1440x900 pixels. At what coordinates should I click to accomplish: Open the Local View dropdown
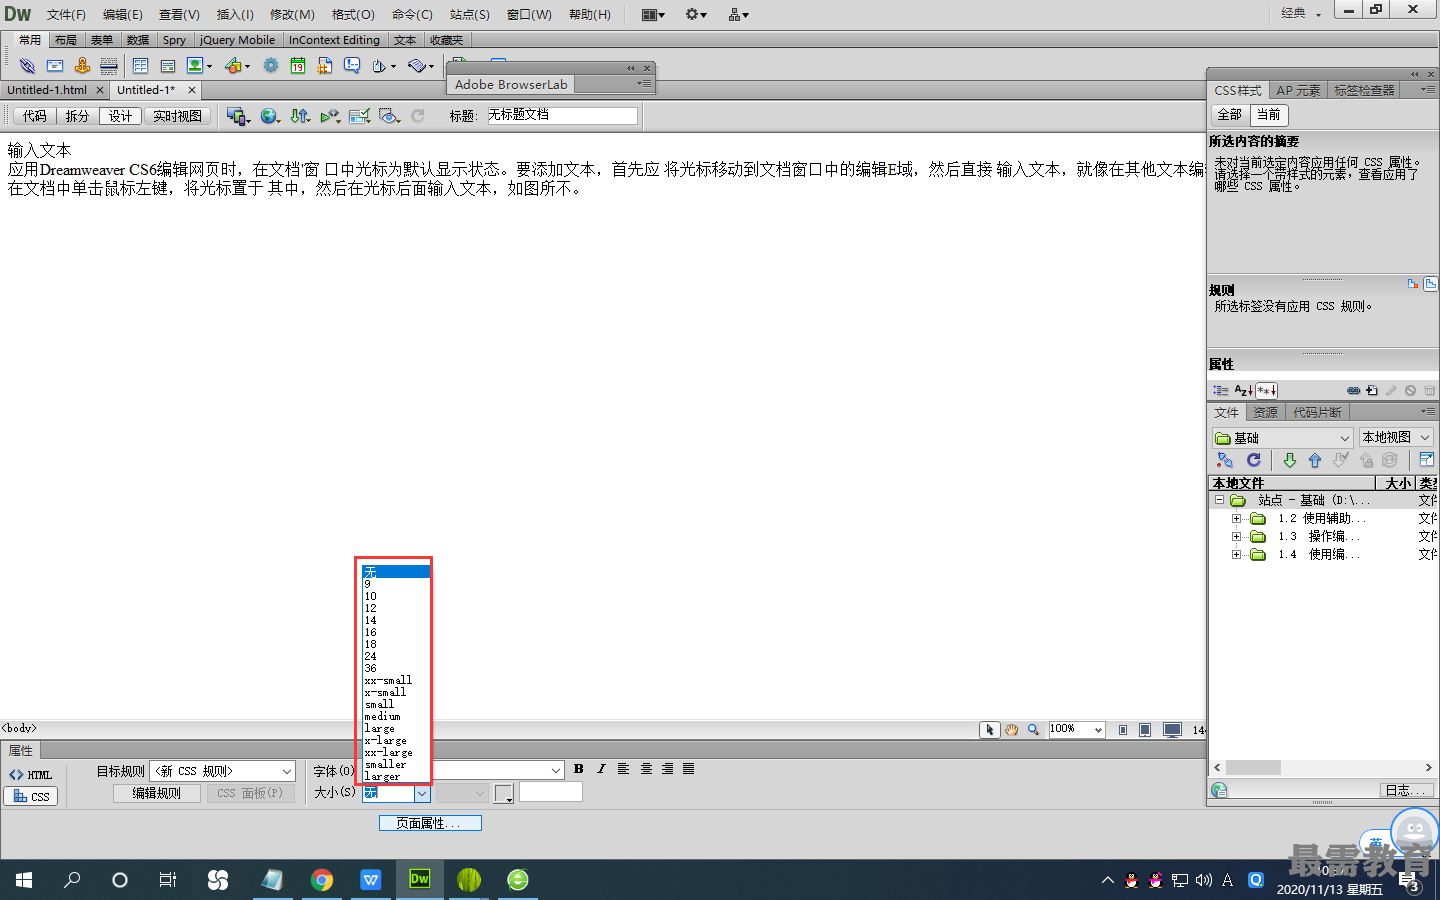pyautogui.click(x=1425, y=438)
